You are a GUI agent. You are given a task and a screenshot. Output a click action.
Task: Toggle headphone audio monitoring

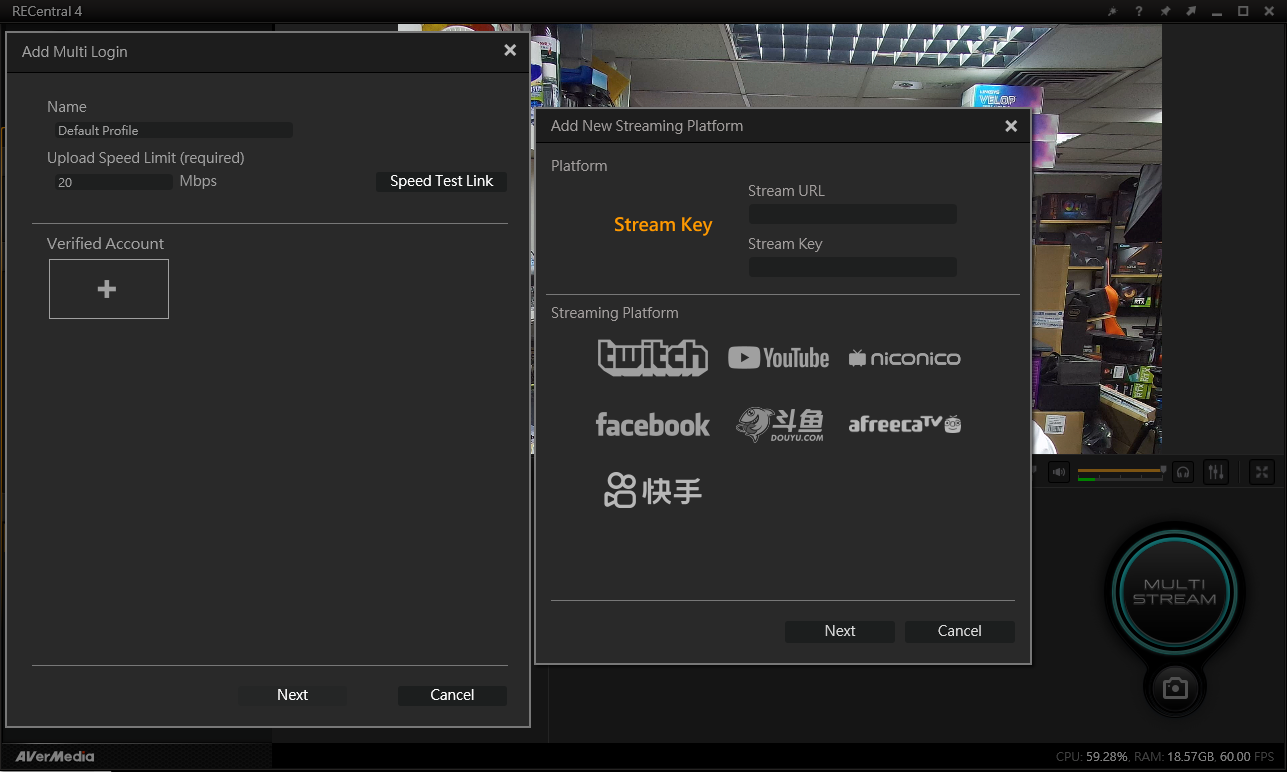[1184, 472]
